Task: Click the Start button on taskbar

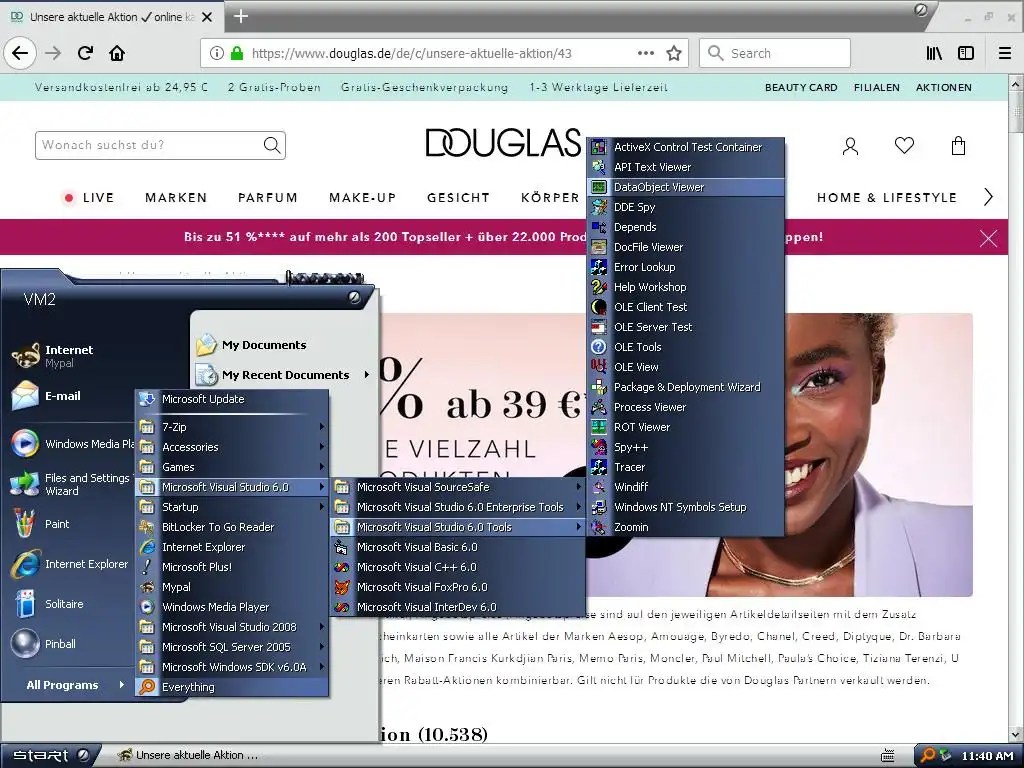Action: point(50,756)
